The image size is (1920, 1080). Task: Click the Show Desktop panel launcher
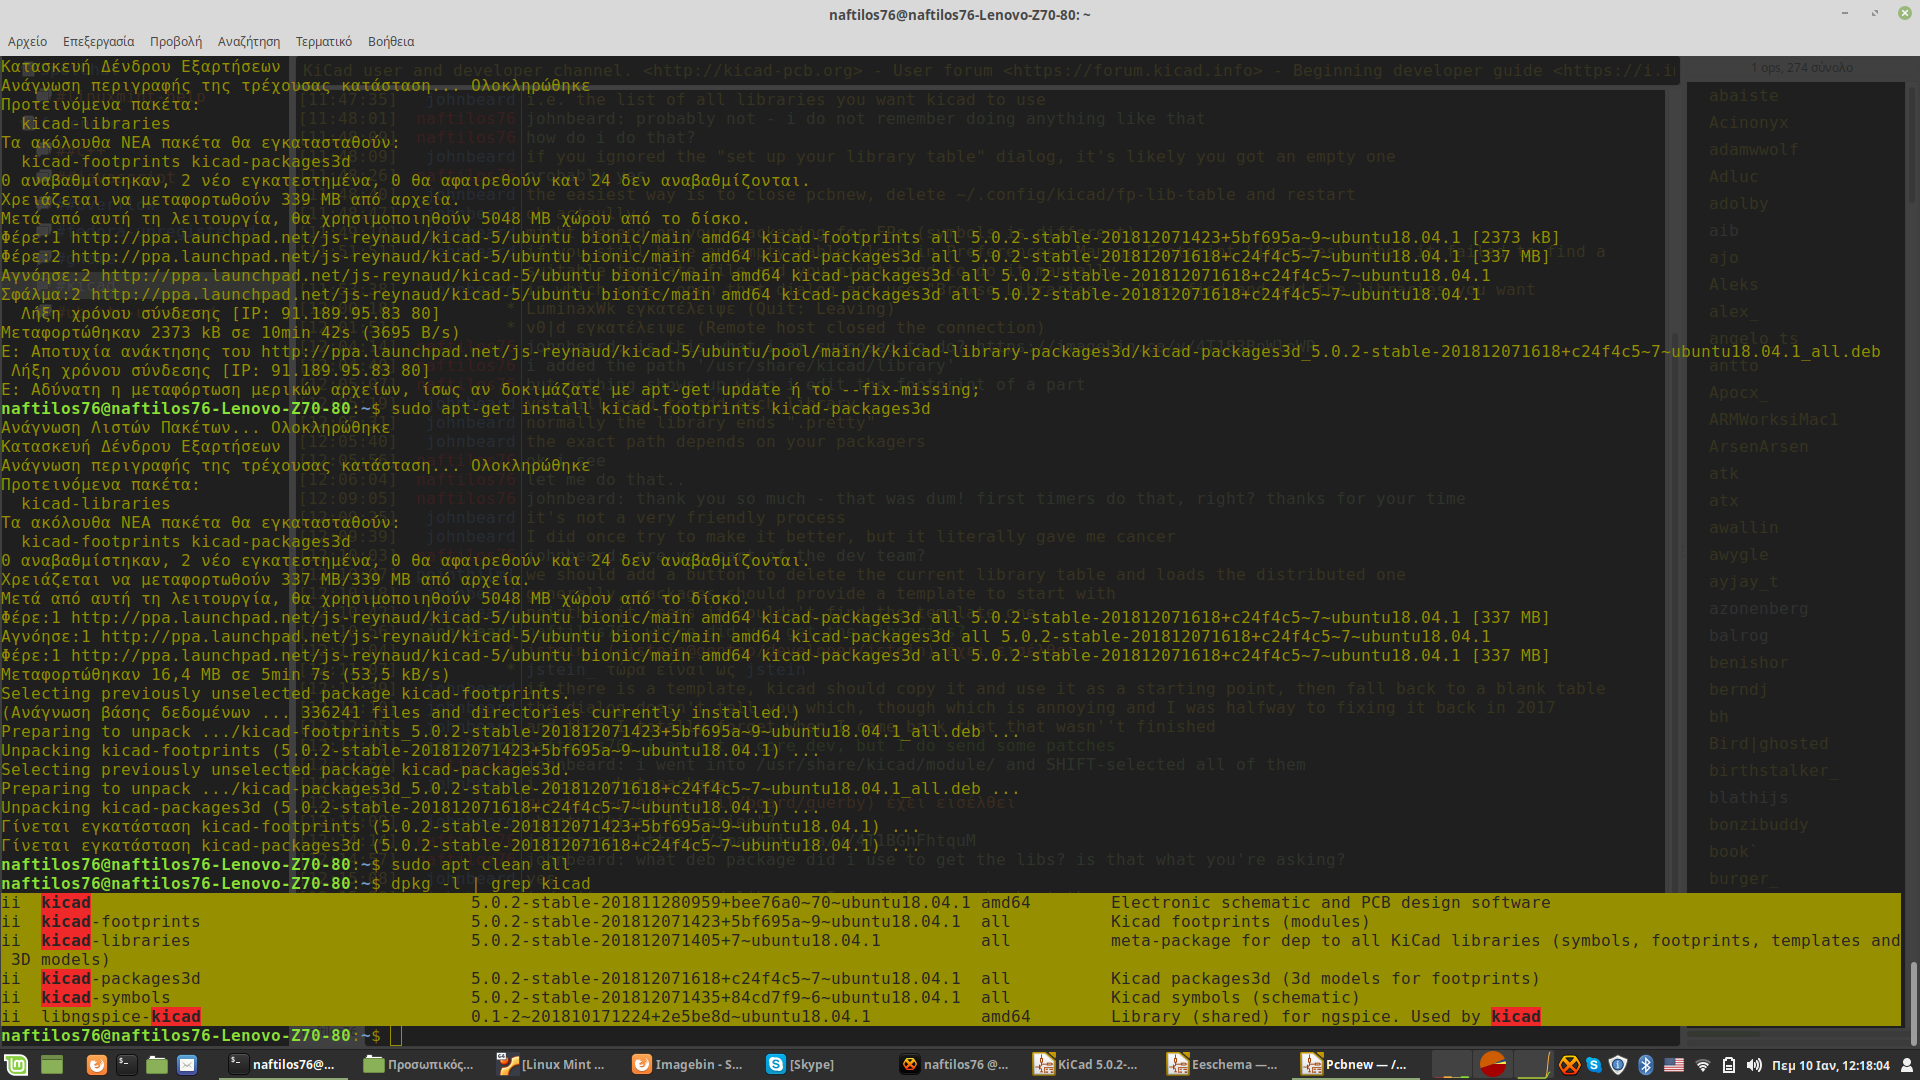point(52,1065)
